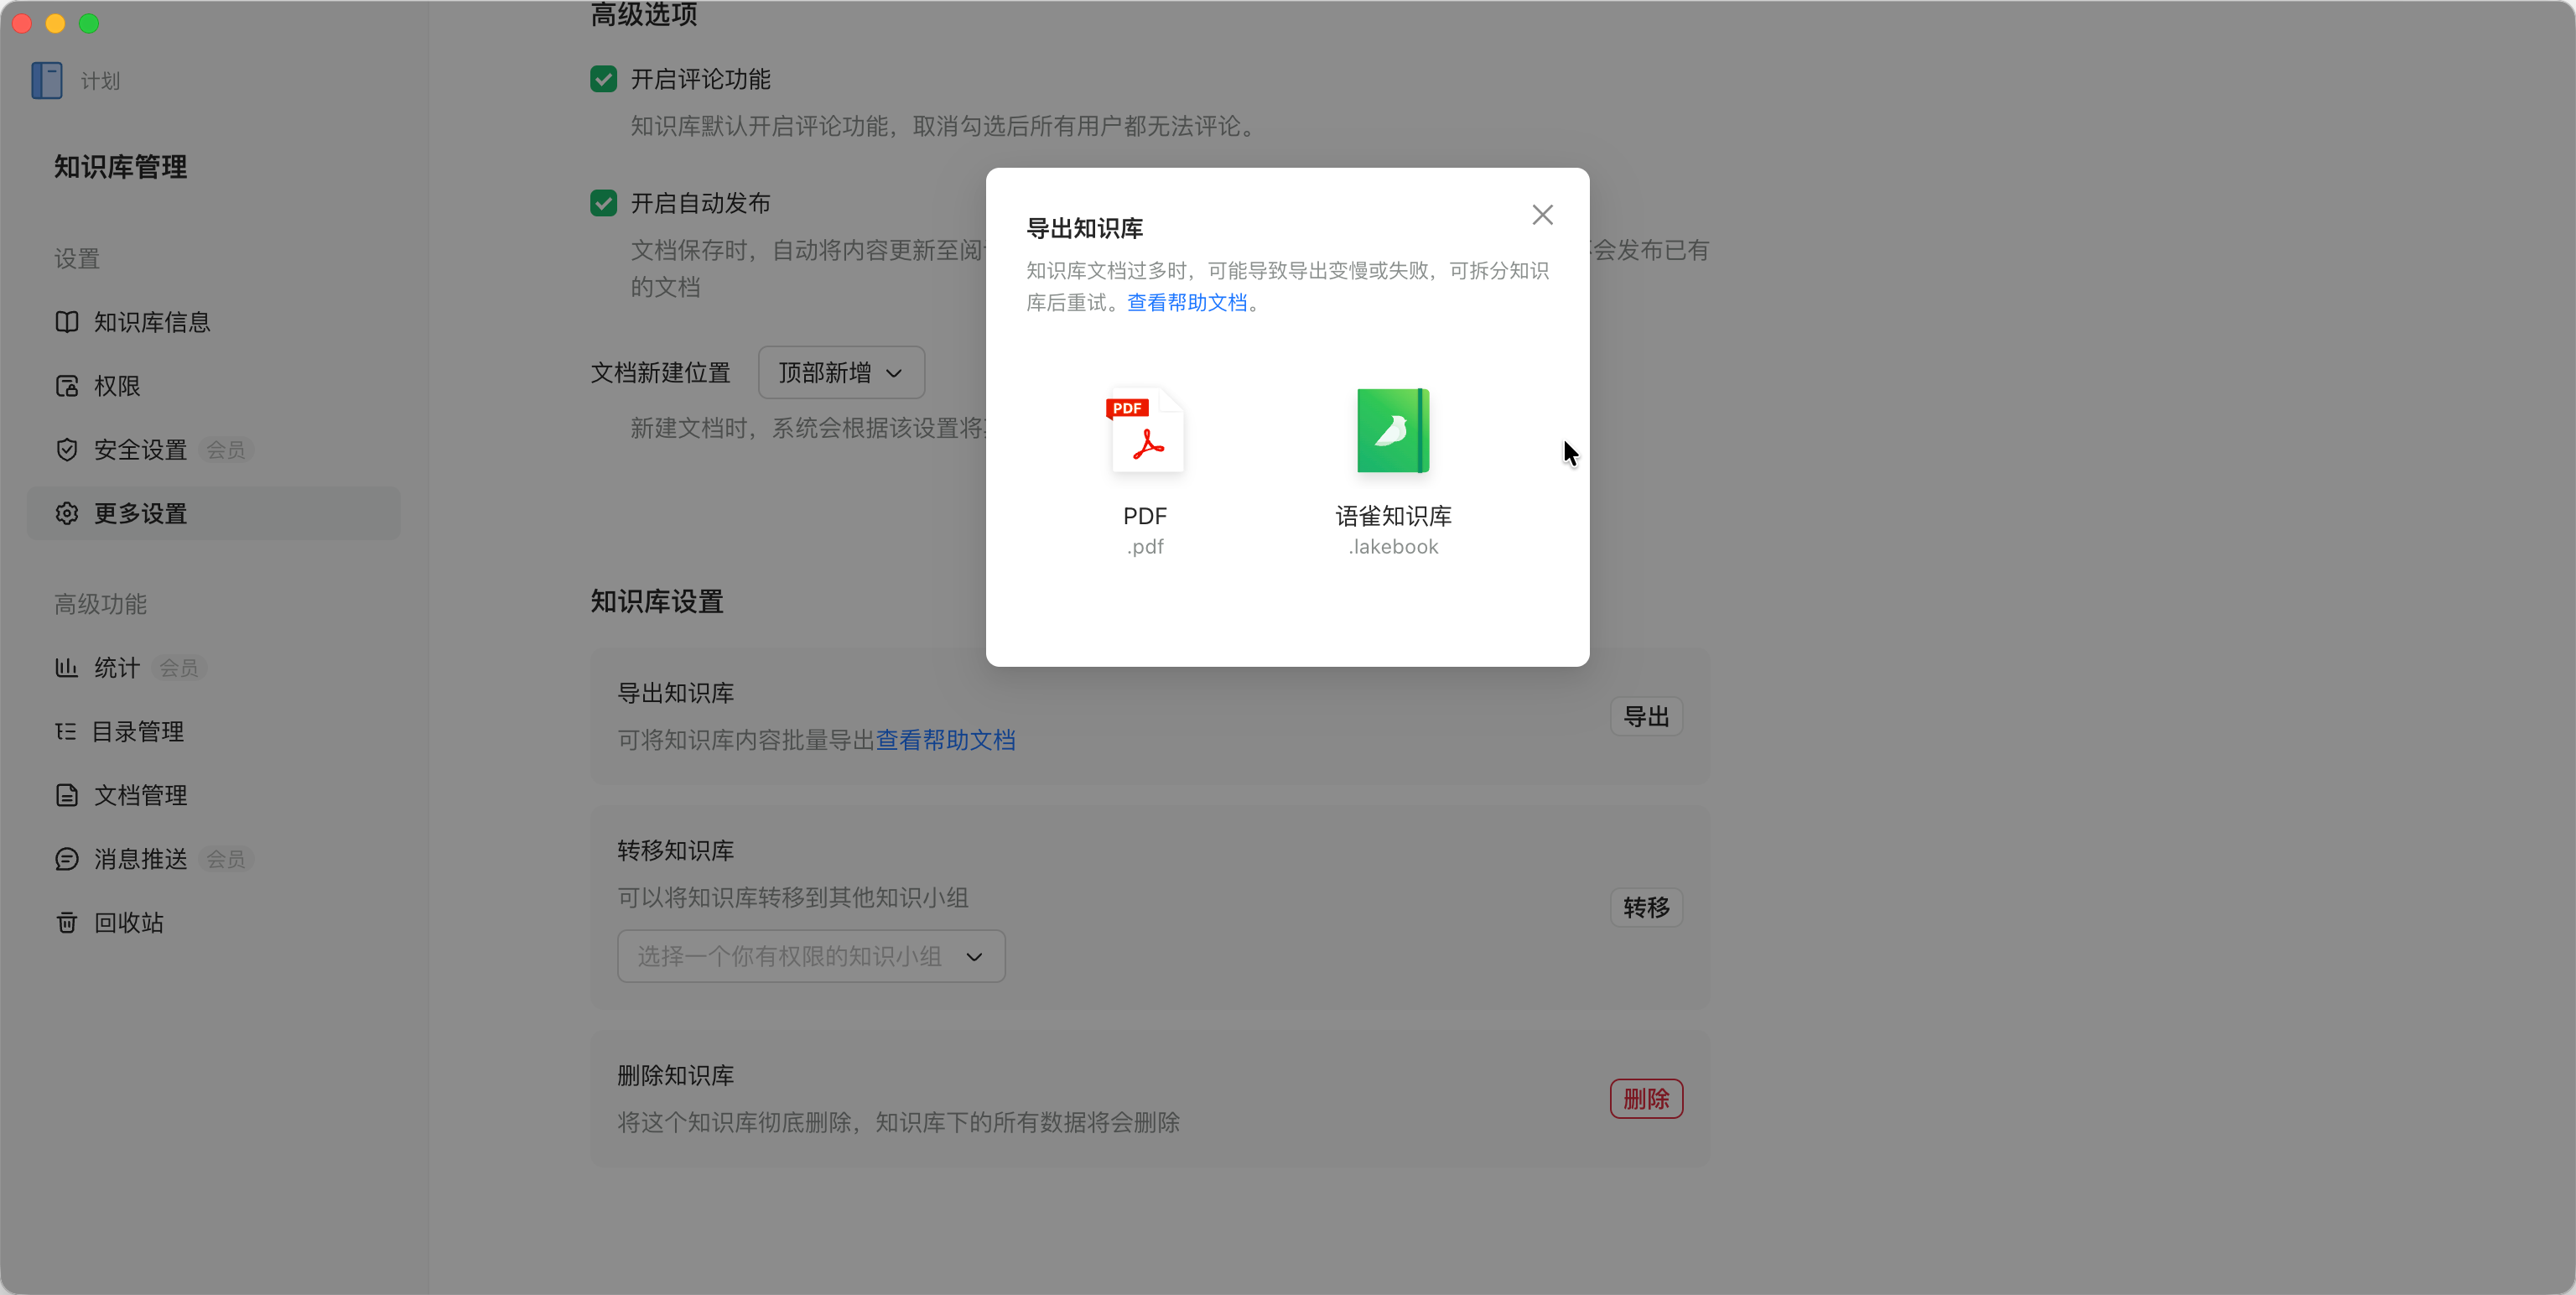
Task: Open 查看帮助文档 link under 导出知识库 section
Action: pos(946,740)
